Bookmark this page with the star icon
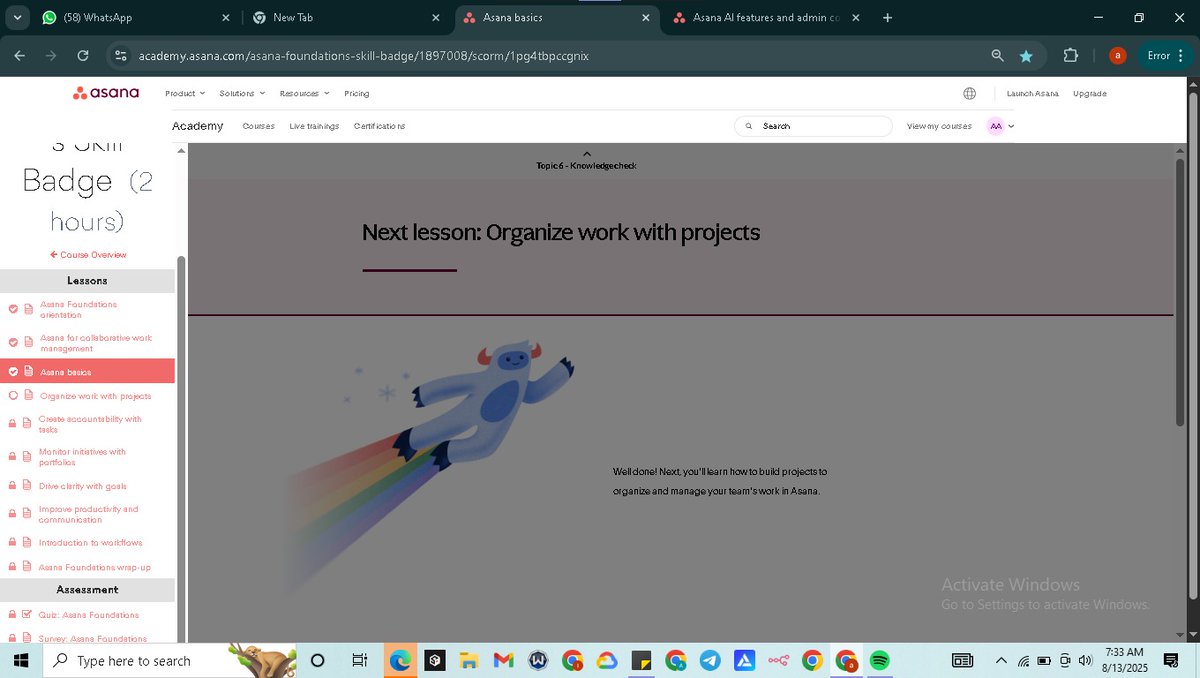Image resolution: width=1200 pixels, height=678 pixels. (x=1026, y=56)
